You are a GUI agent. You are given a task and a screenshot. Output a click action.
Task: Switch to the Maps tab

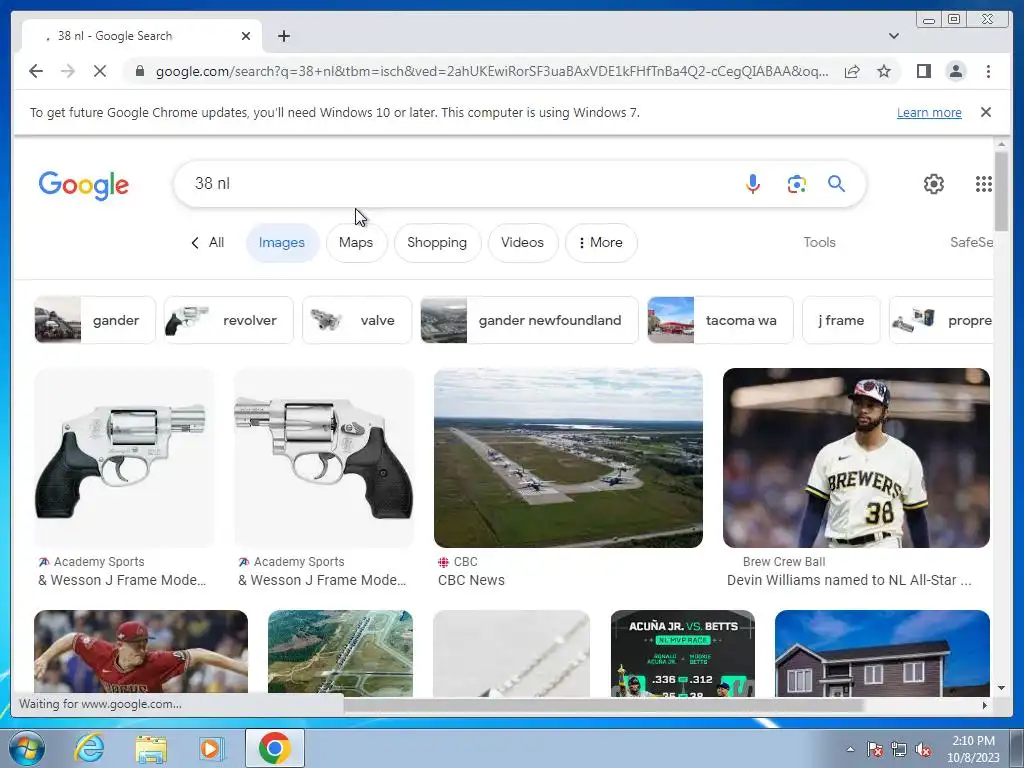[356, 242]
